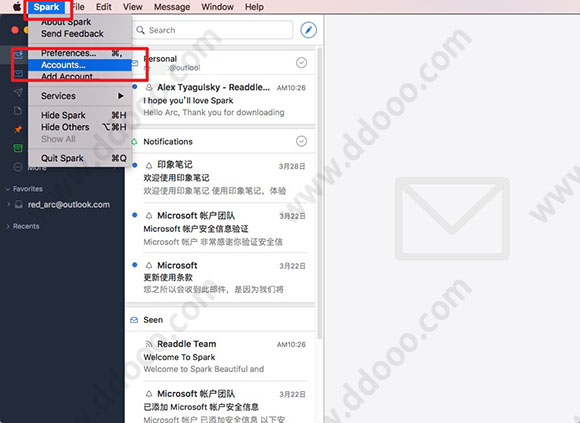Open the Message menu

[172, 7]
